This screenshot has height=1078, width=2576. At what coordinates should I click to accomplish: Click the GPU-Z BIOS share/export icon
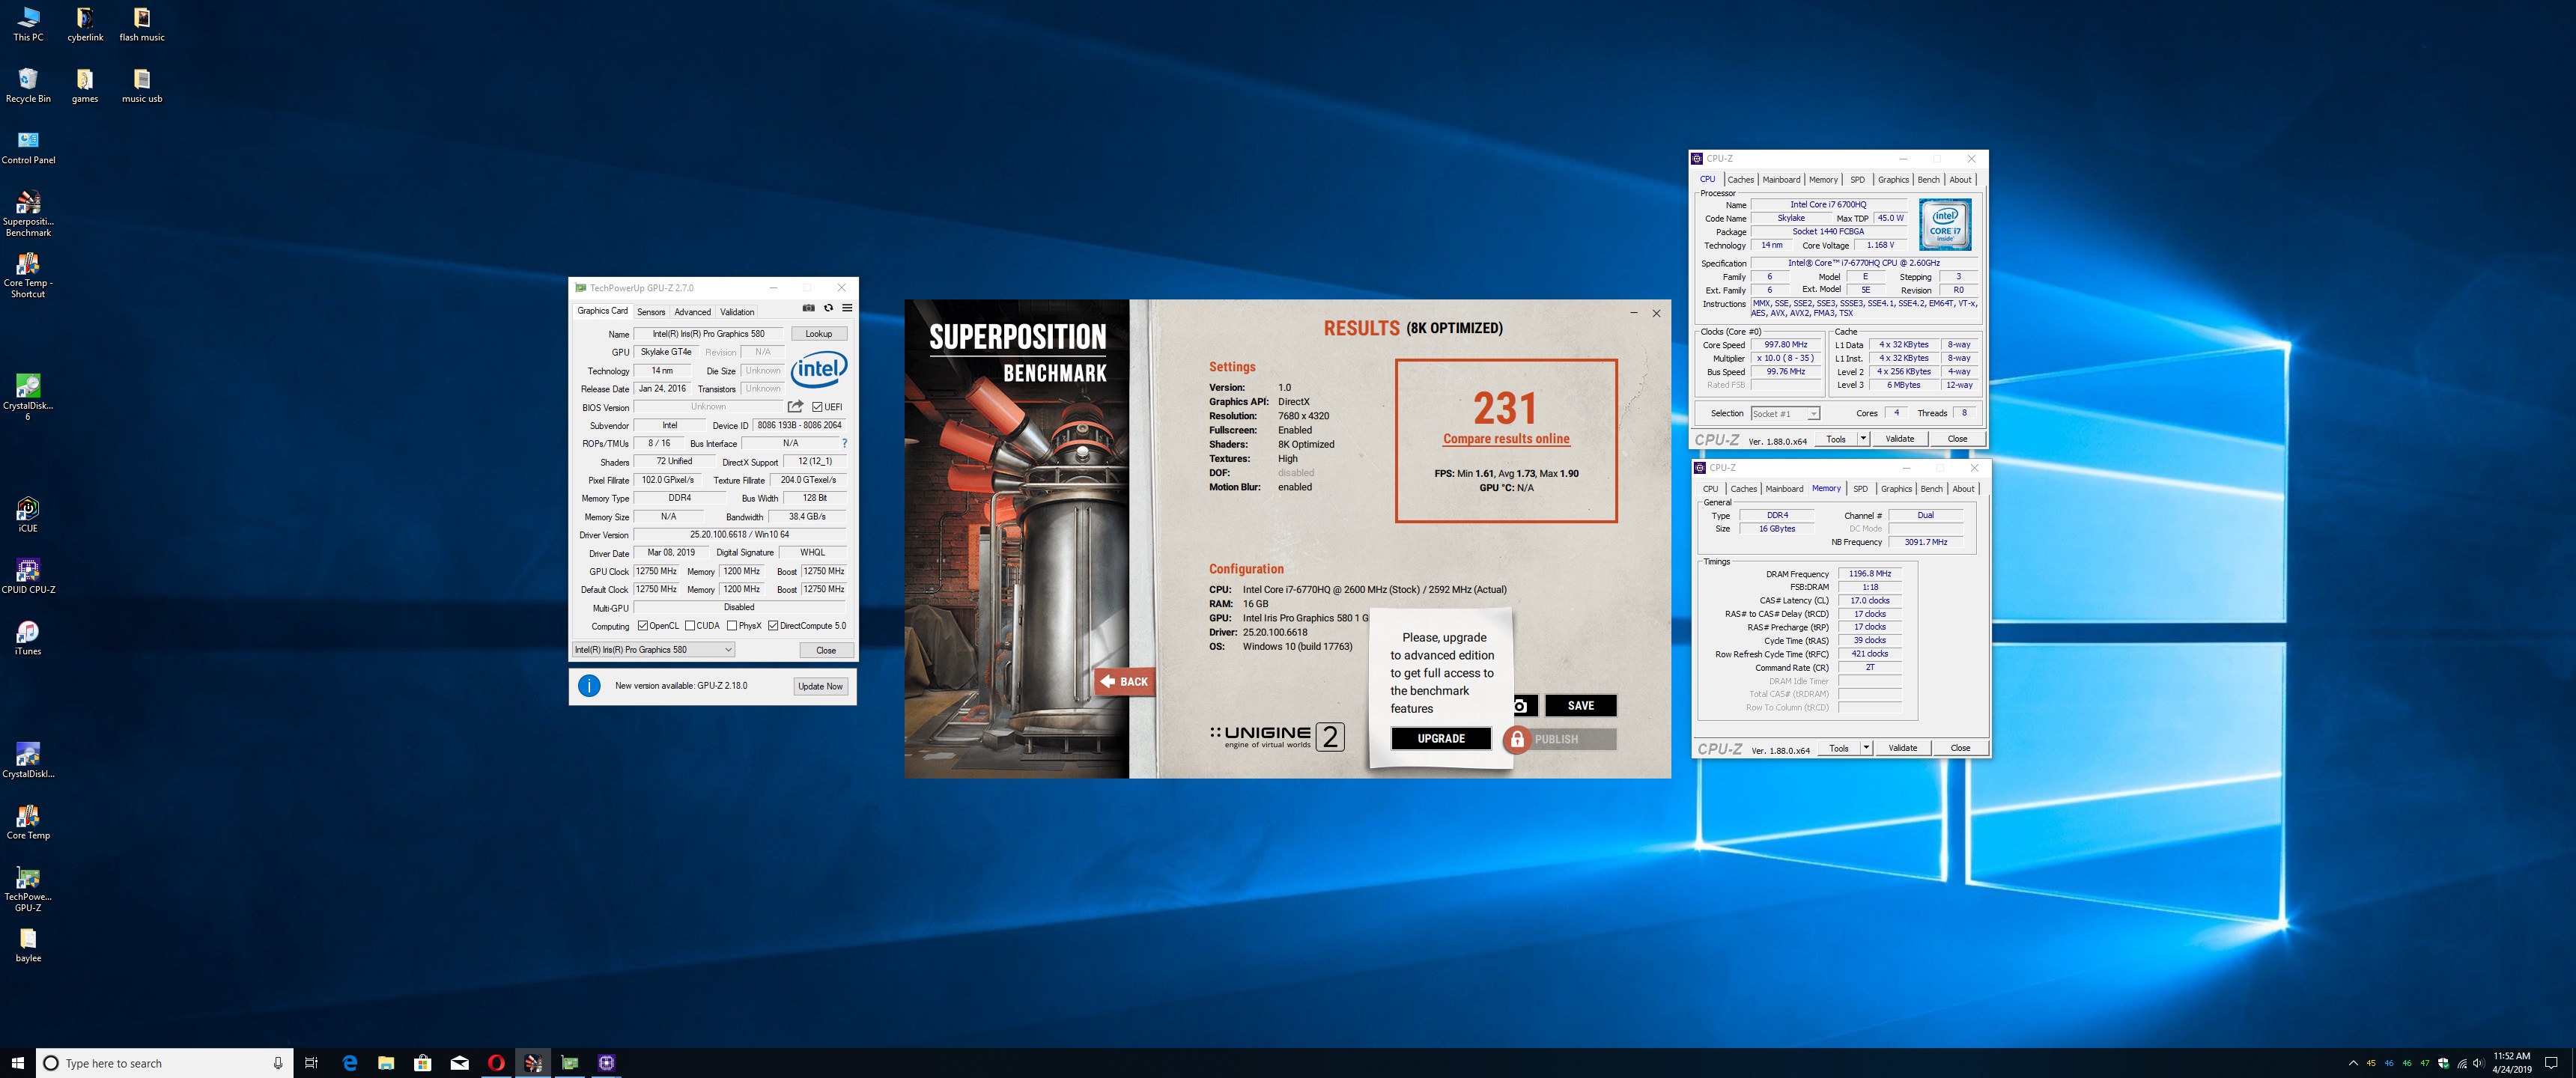coord(795,406)
